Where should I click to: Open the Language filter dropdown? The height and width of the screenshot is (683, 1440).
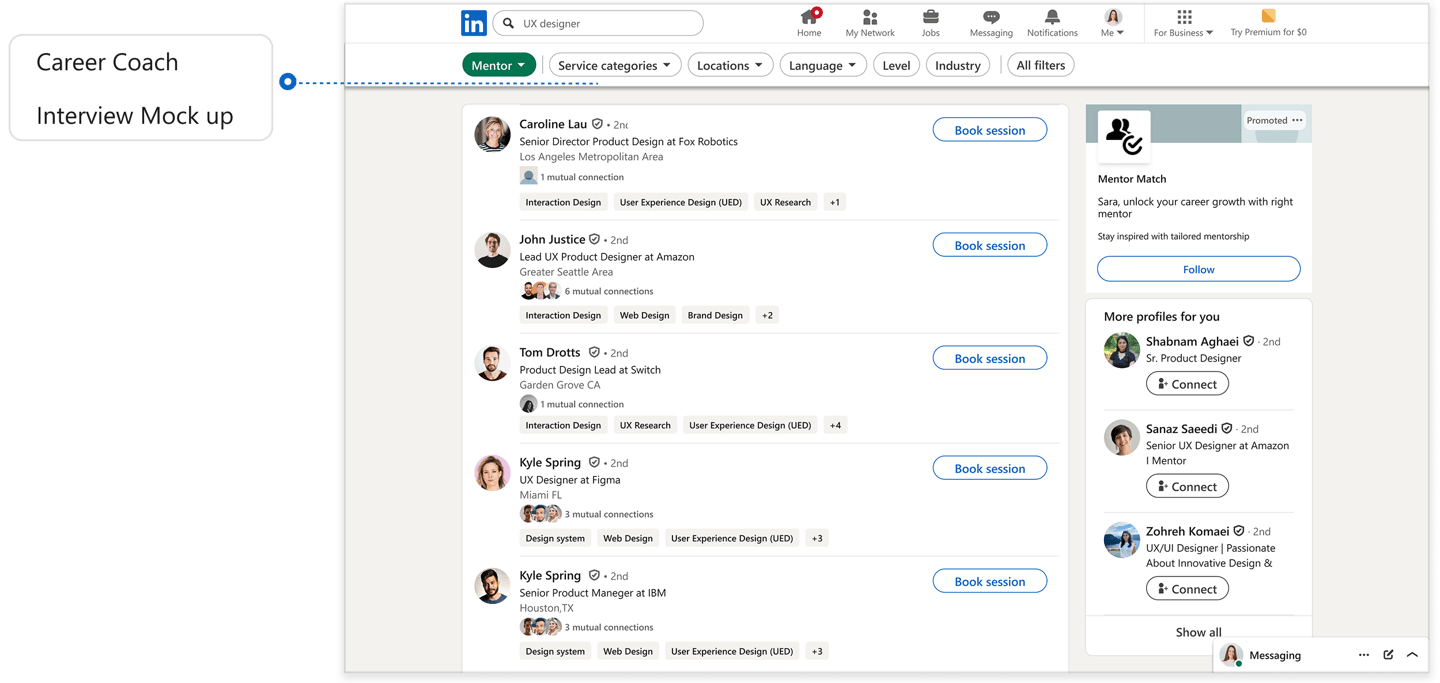(x=822, y=65)
